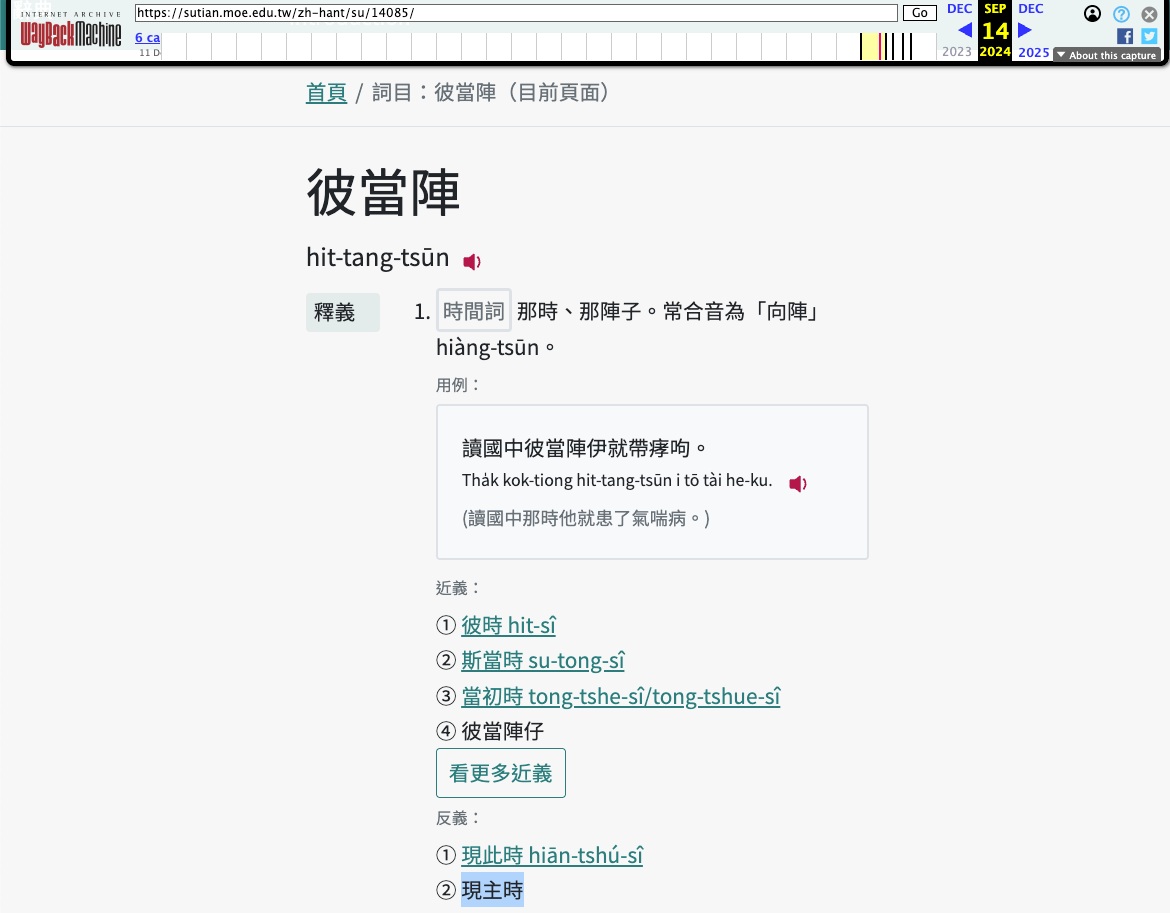Open the 首頁 homepage link
This screenshot has width=1170, height=913.
coord(326,92)
